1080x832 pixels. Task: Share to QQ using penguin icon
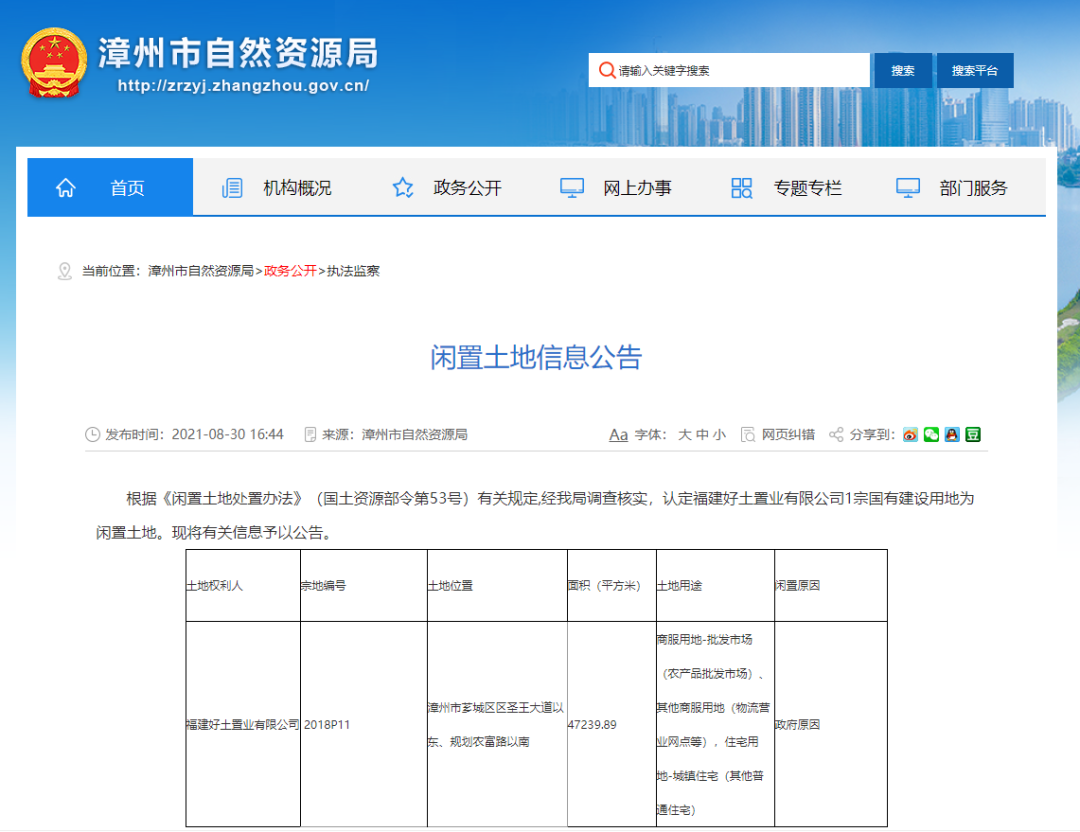(952, 435)
